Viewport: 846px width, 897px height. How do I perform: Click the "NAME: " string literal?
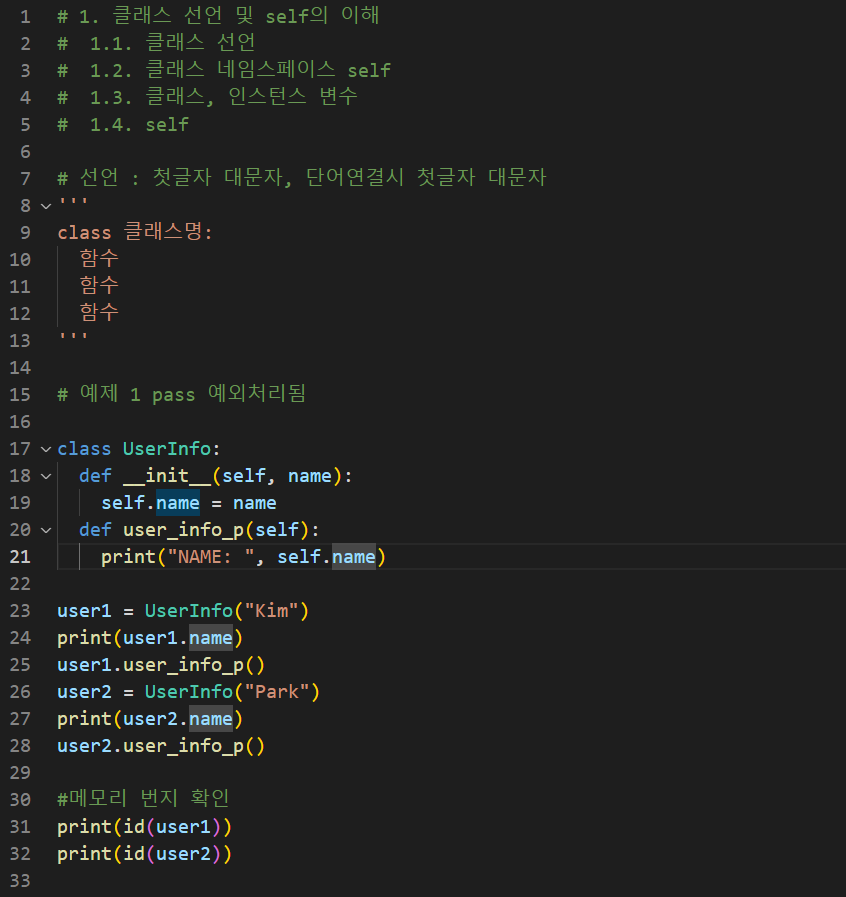coord(210,557)
